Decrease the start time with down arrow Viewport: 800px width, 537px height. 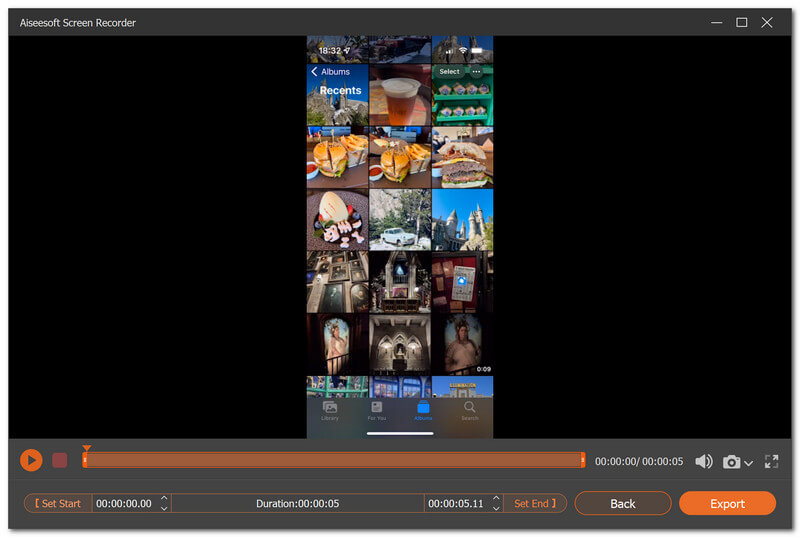point(164,508)
